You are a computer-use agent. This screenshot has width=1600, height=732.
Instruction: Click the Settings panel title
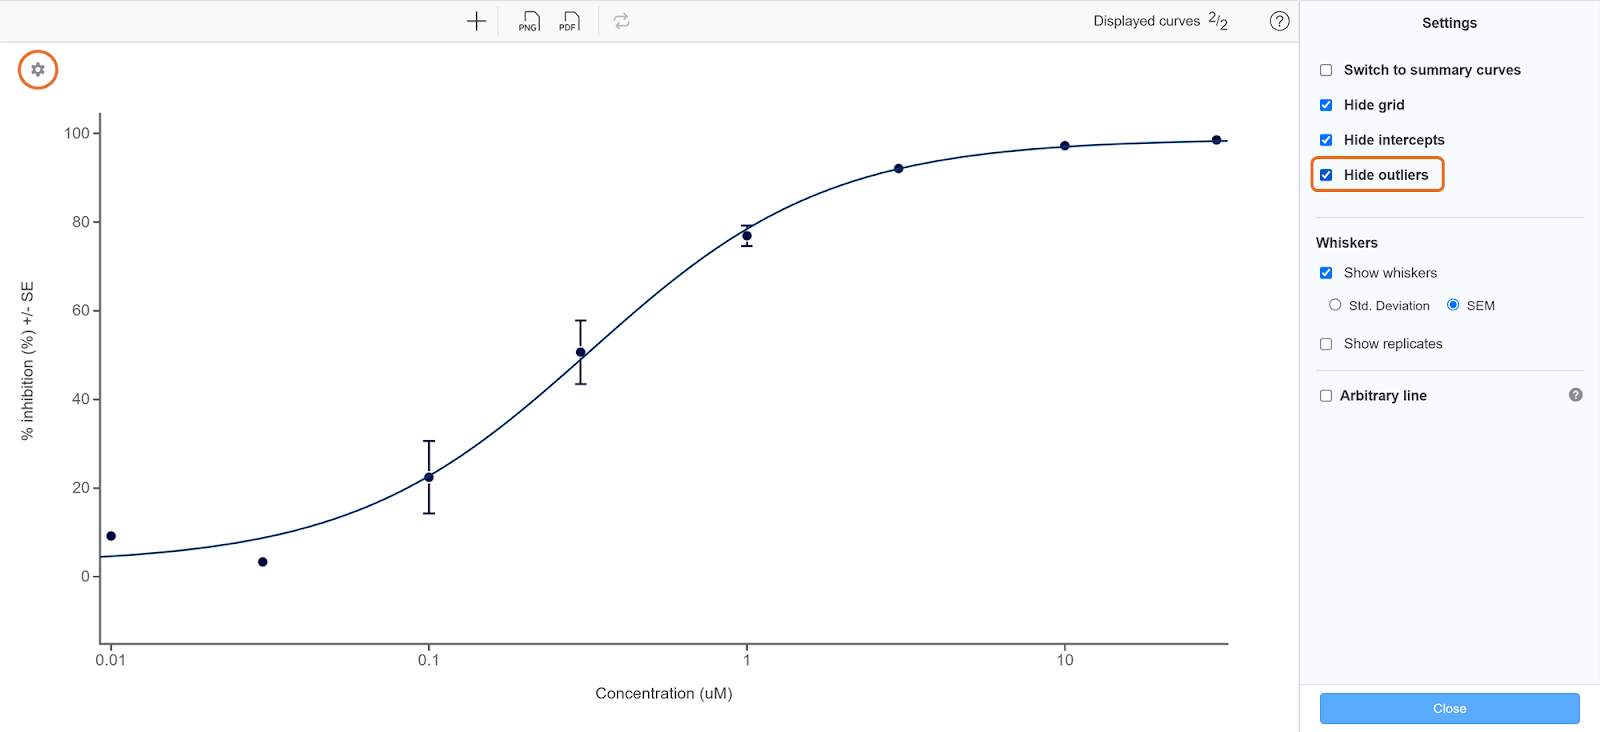(1449, 23)
